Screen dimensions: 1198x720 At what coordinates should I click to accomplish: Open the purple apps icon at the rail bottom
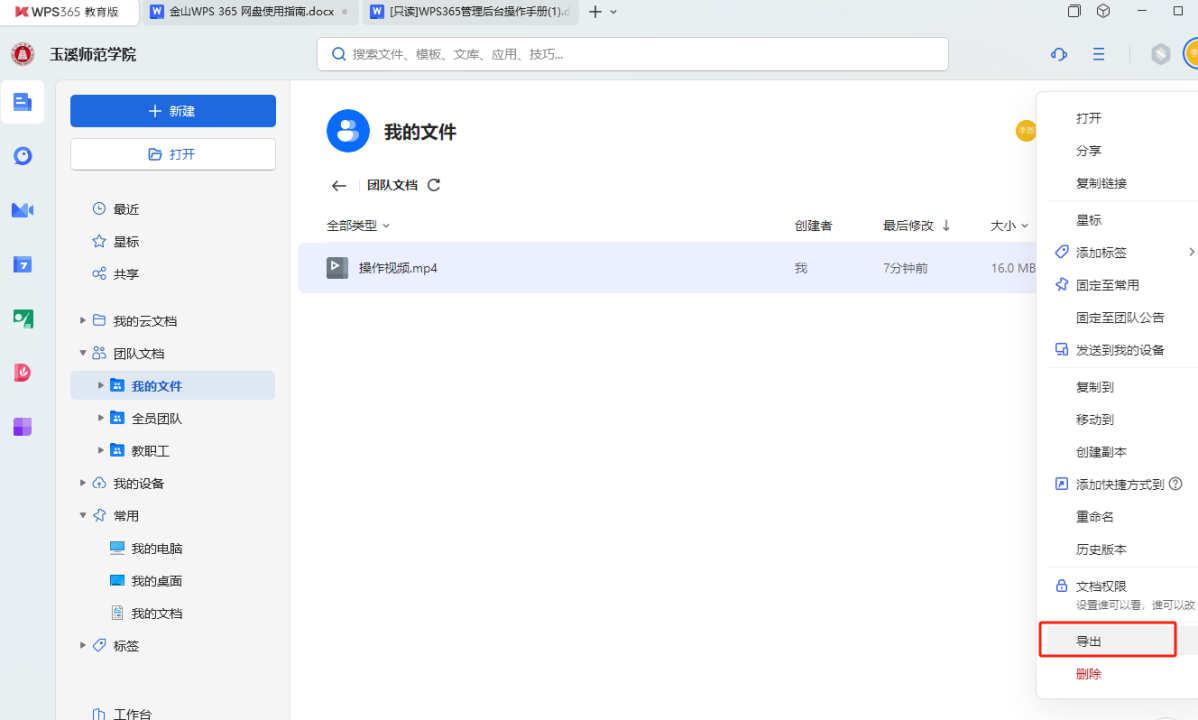(x=22, y=426)
